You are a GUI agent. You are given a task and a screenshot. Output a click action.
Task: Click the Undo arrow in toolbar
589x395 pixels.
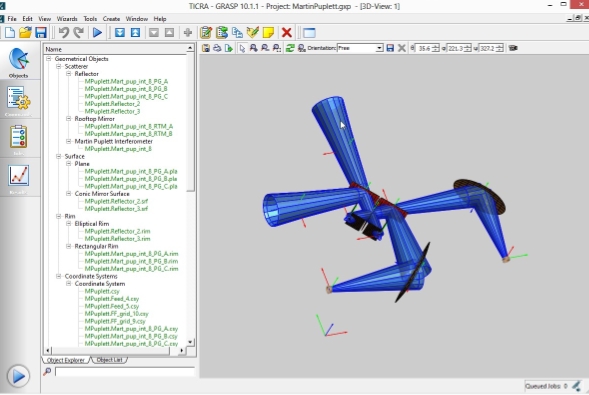pyautogui.click(x=63, y=33)
